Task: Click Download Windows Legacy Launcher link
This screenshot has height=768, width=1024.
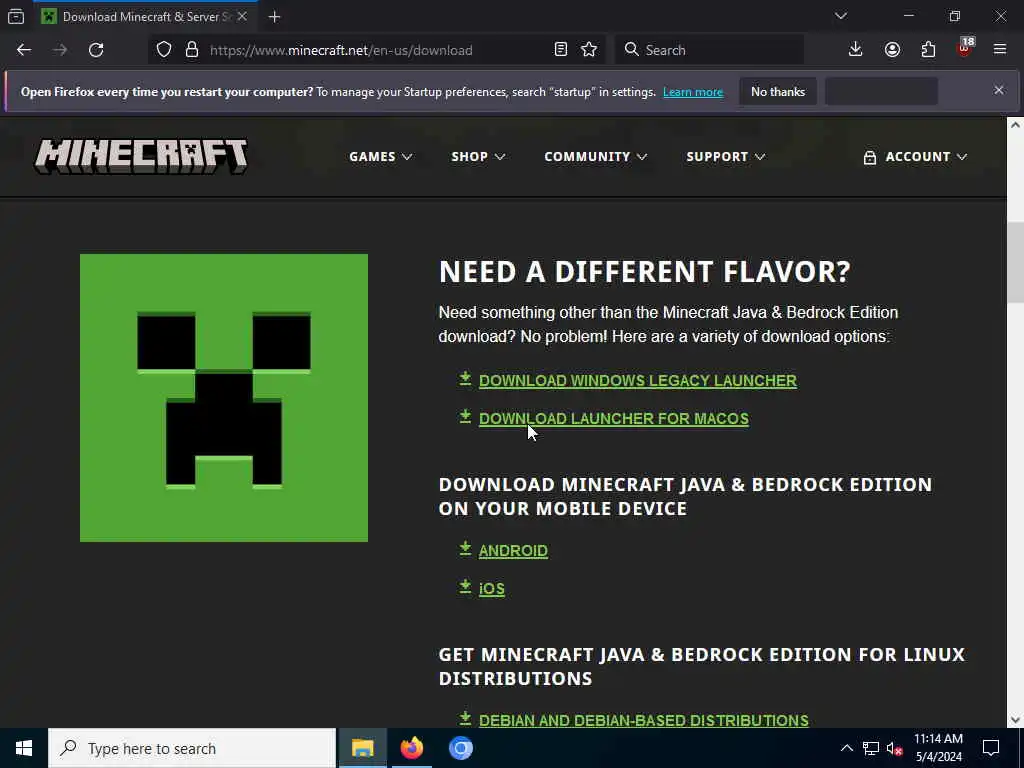Action: 637,381
